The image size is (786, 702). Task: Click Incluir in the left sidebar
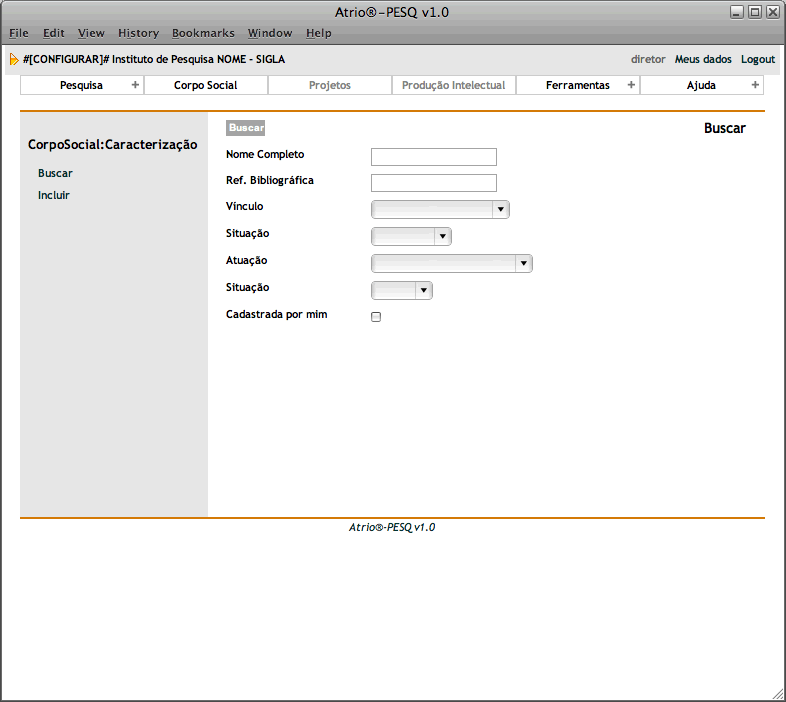[x=54, y=195]
